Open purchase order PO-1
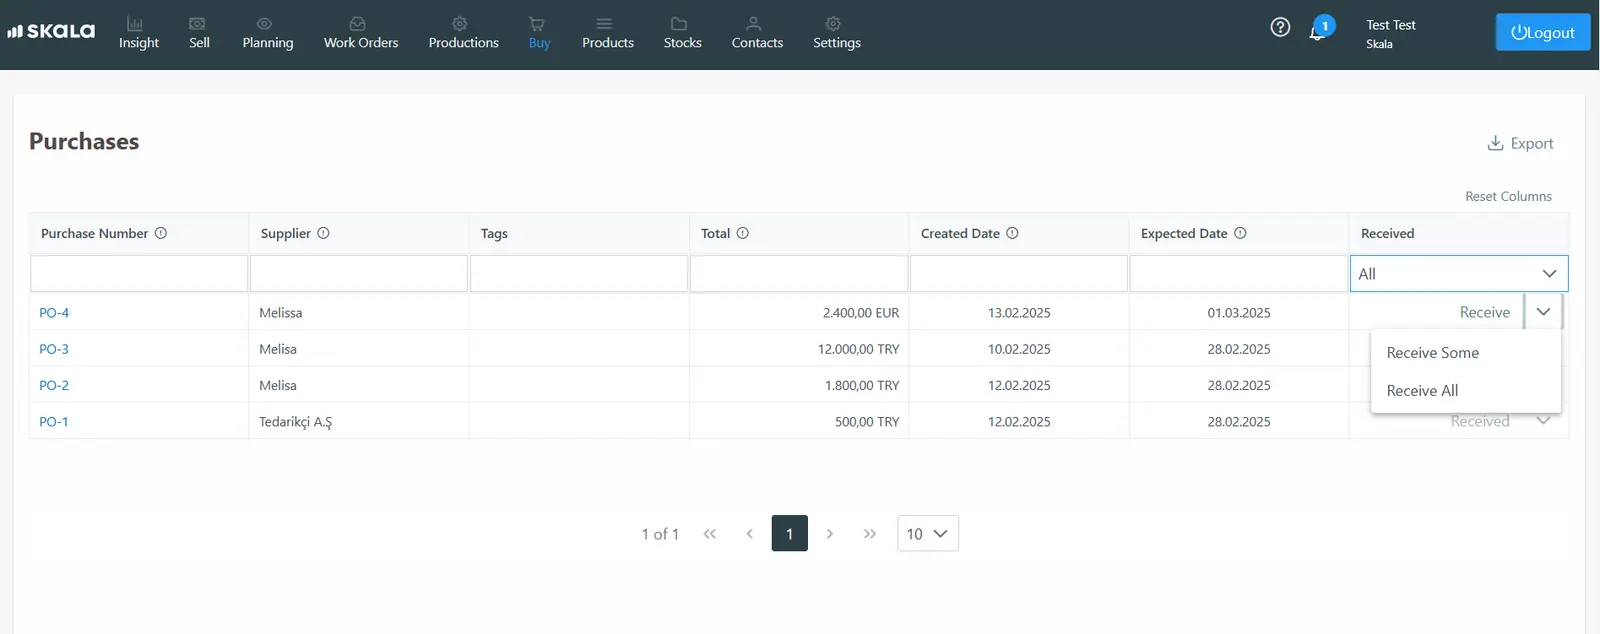This screenshot has width=1600, height=634. tap(54, 422)
